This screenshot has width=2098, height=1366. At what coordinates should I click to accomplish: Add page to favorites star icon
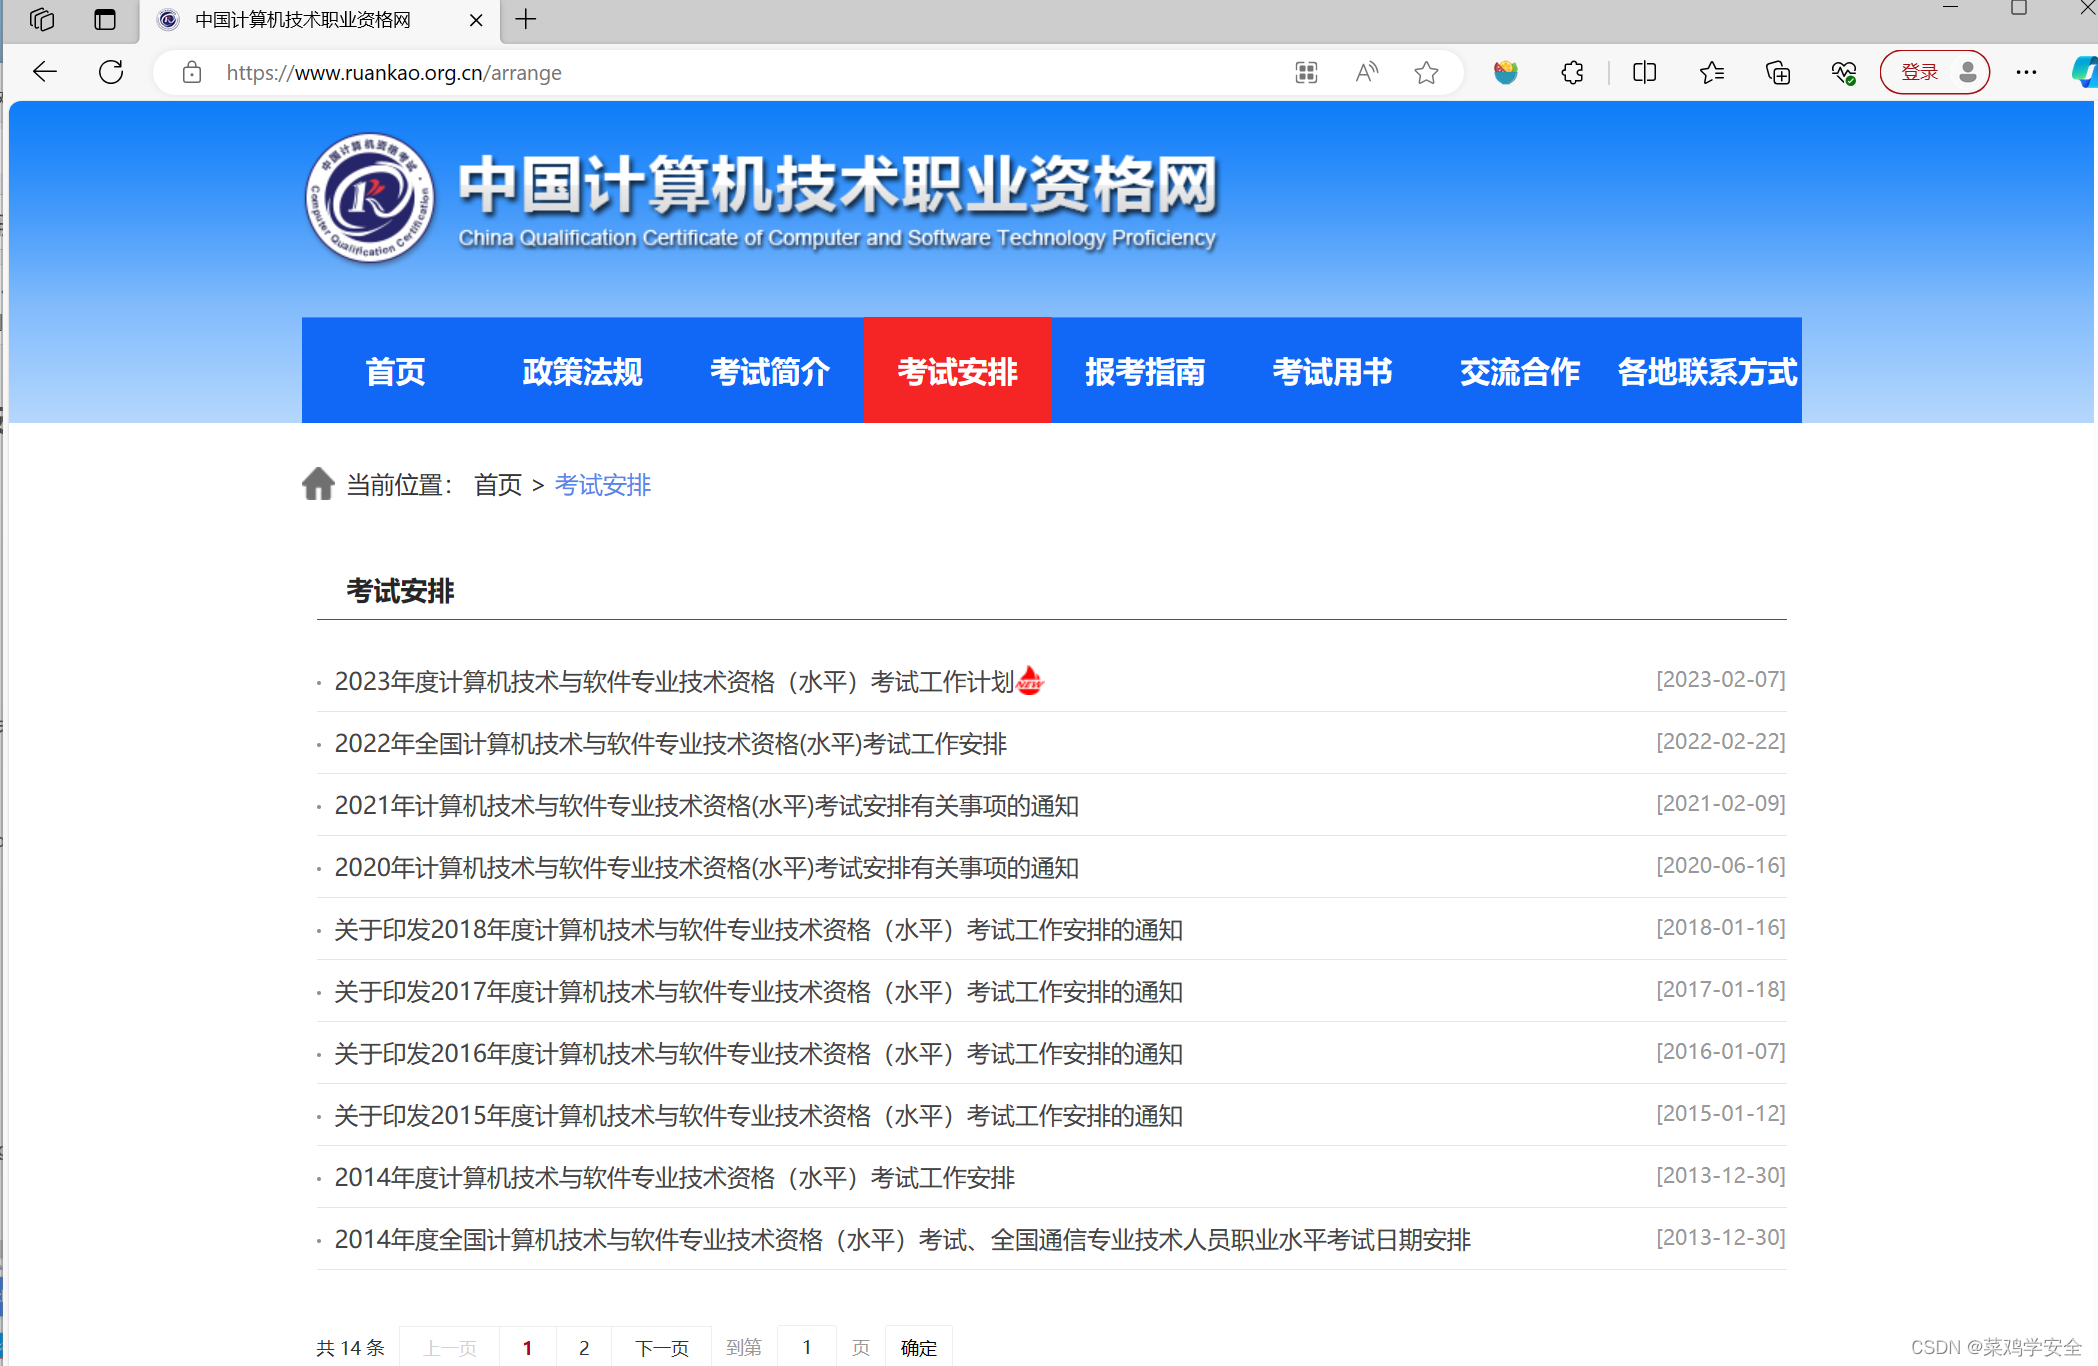tap(1427, 72)
